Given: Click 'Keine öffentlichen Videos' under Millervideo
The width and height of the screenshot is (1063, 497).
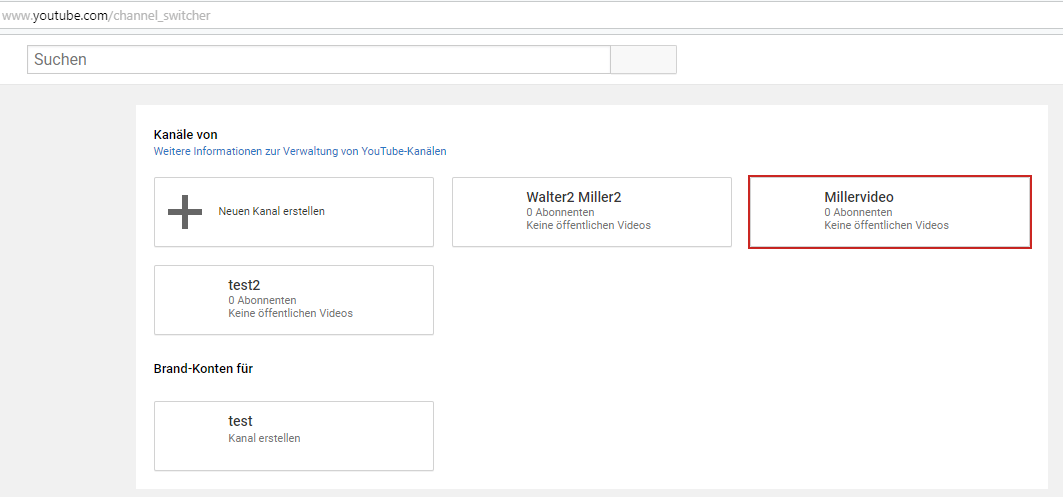Looking at the screenshot, I should pyautogui.click(x=886, y=225).
